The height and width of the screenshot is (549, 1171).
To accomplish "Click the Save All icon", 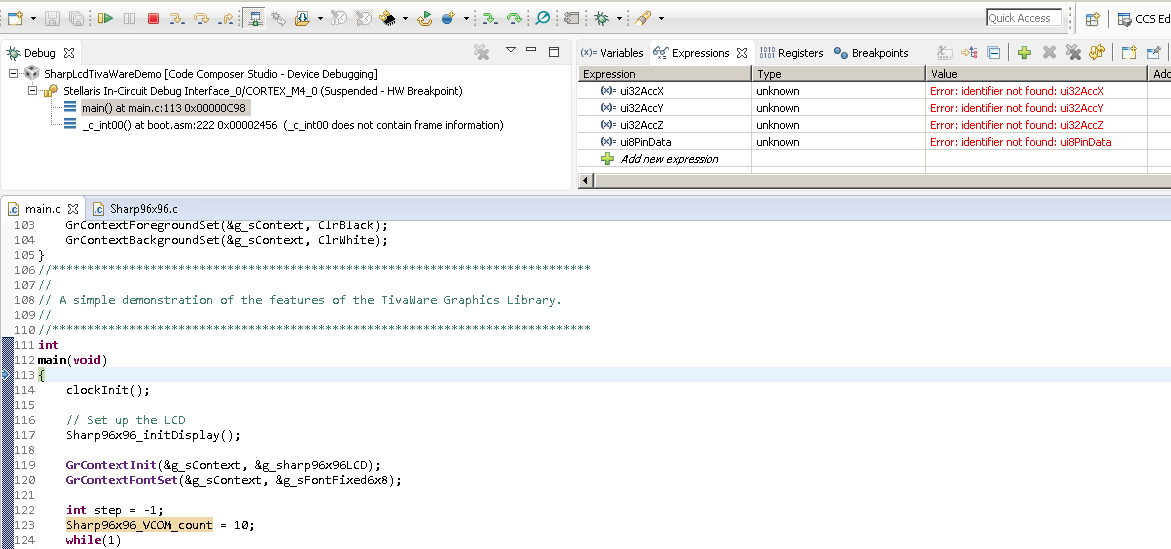I will (x=76, y=18).
